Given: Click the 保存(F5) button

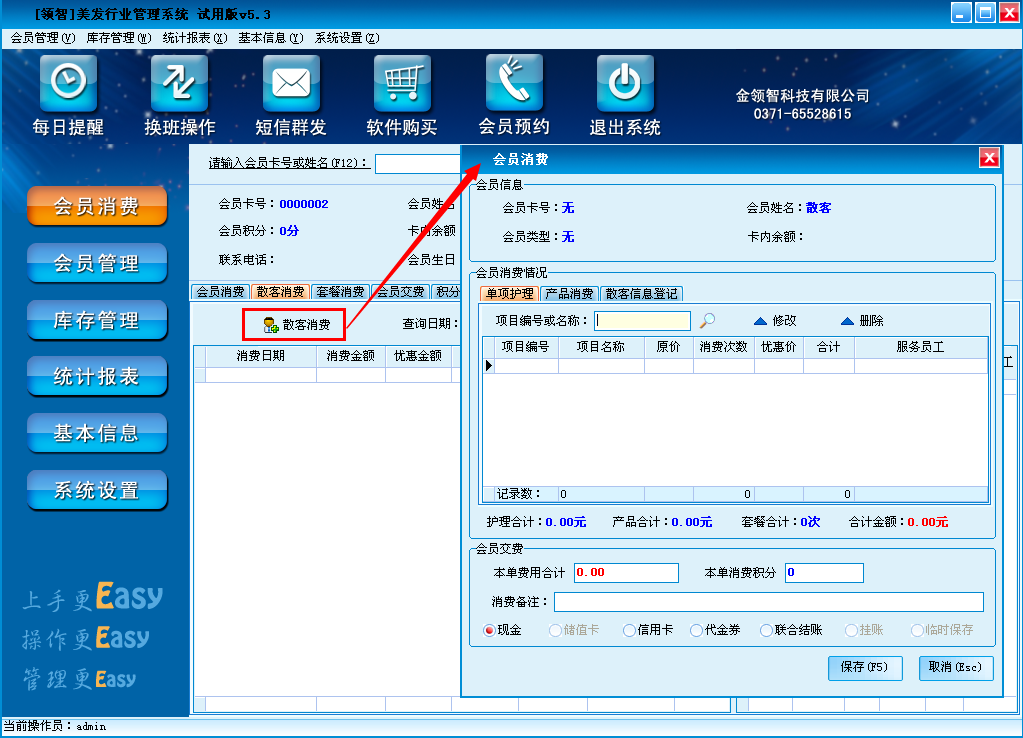Looking at the screenshot, I should pyautogui.click(x=865, y=667).
